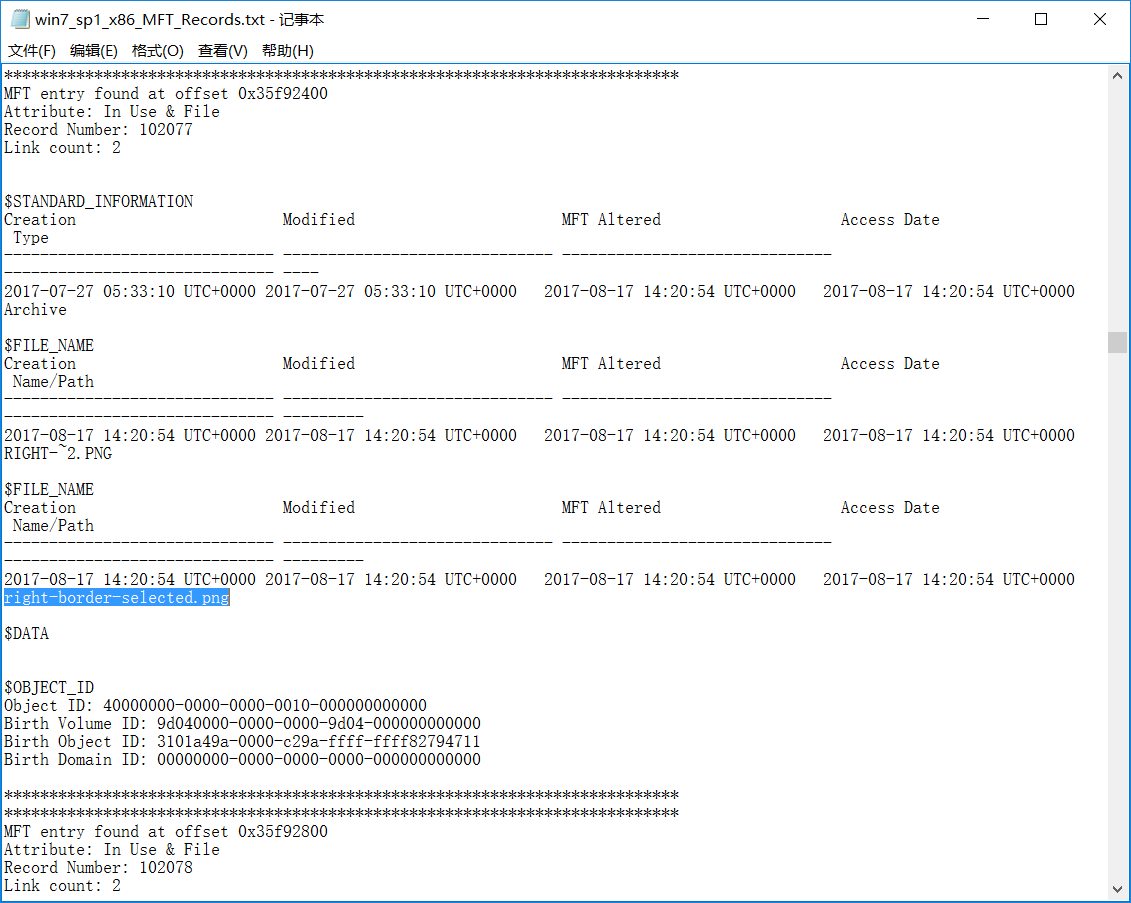The image size is (1131, 903).
Task: Click the vertical scrollbar thumb
Action: click(1117, 342)
